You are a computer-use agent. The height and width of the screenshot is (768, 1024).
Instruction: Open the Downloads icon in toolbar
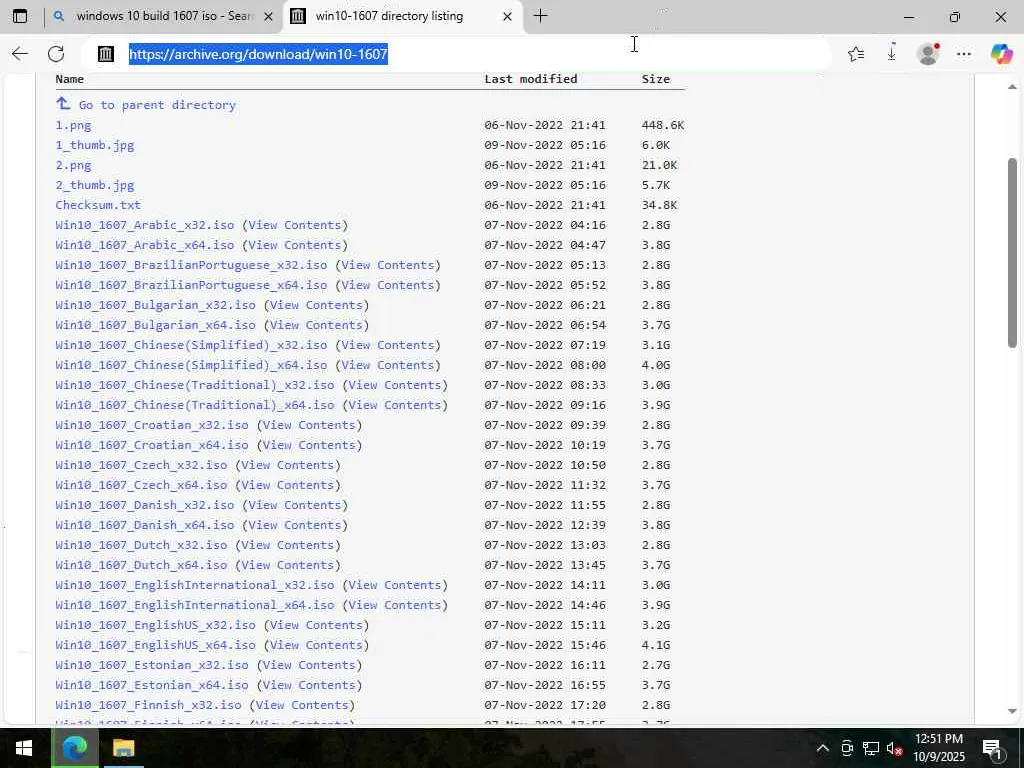(x=891, y=54)
